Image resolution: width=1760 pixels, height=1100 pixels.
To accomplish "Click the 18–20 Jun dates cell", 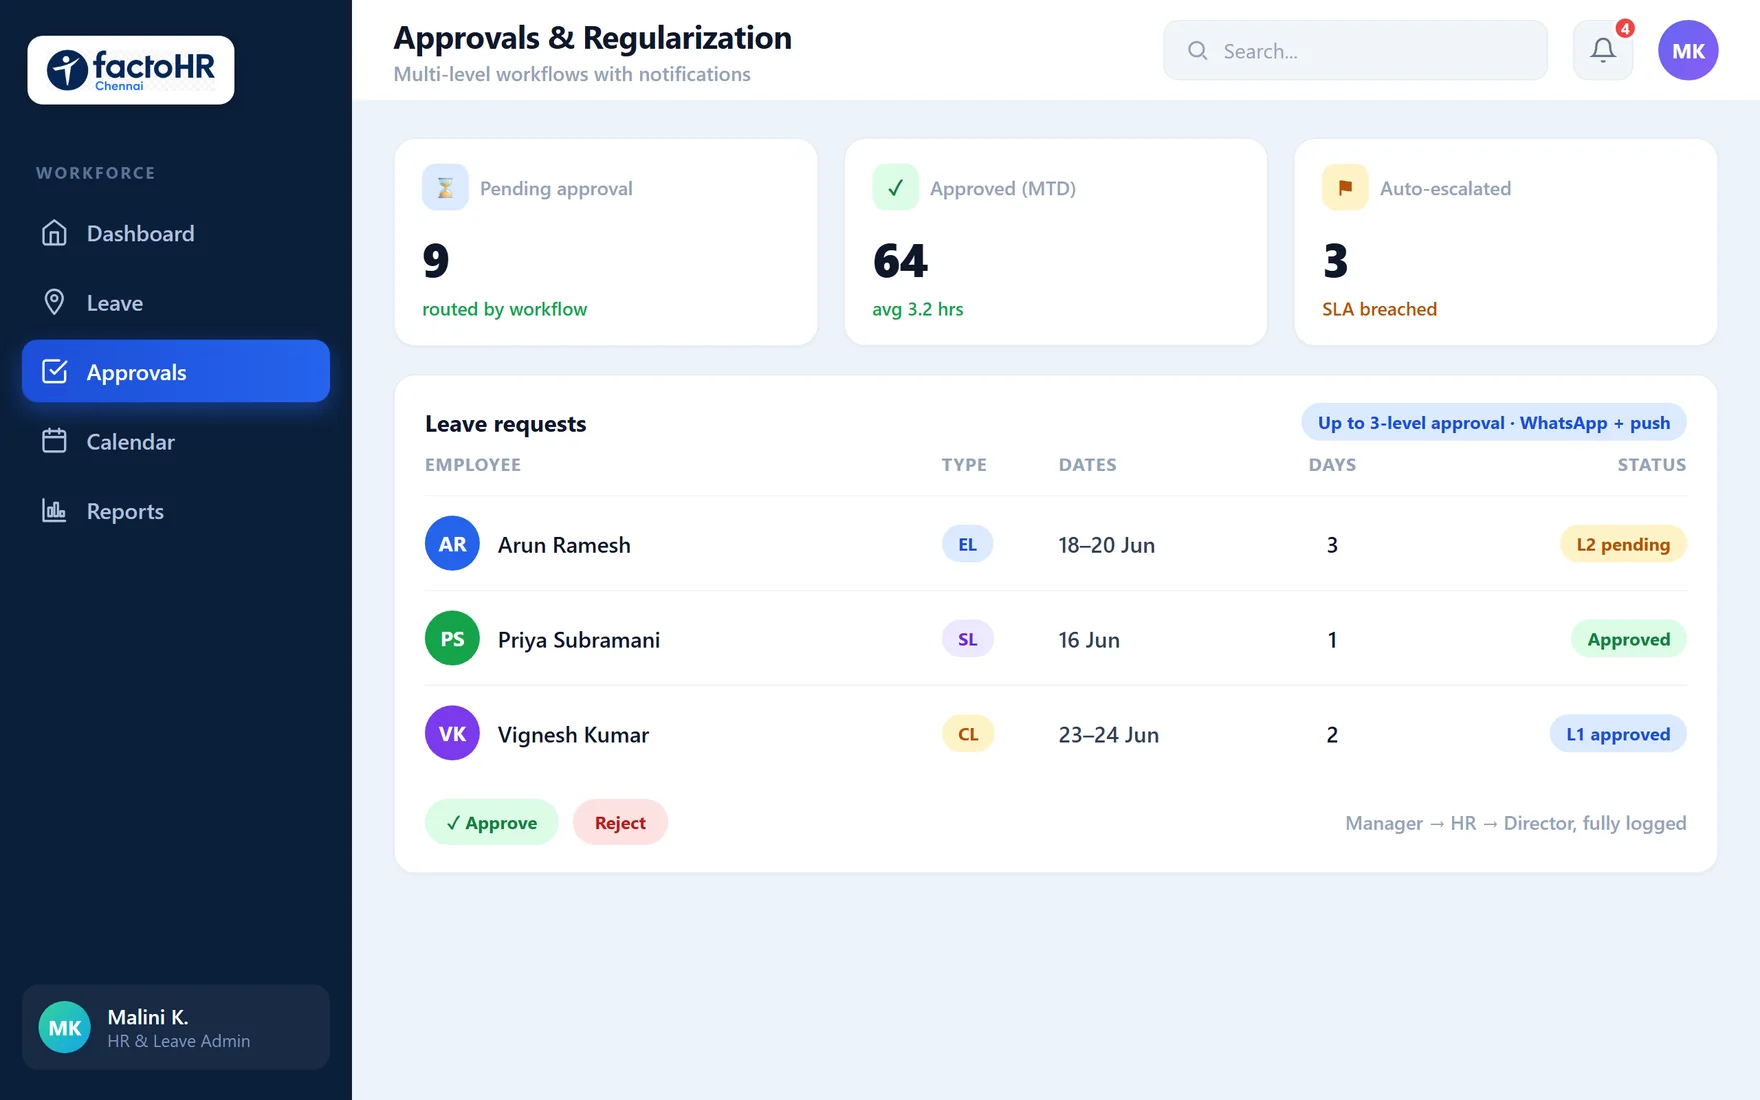I will 1107,545.
